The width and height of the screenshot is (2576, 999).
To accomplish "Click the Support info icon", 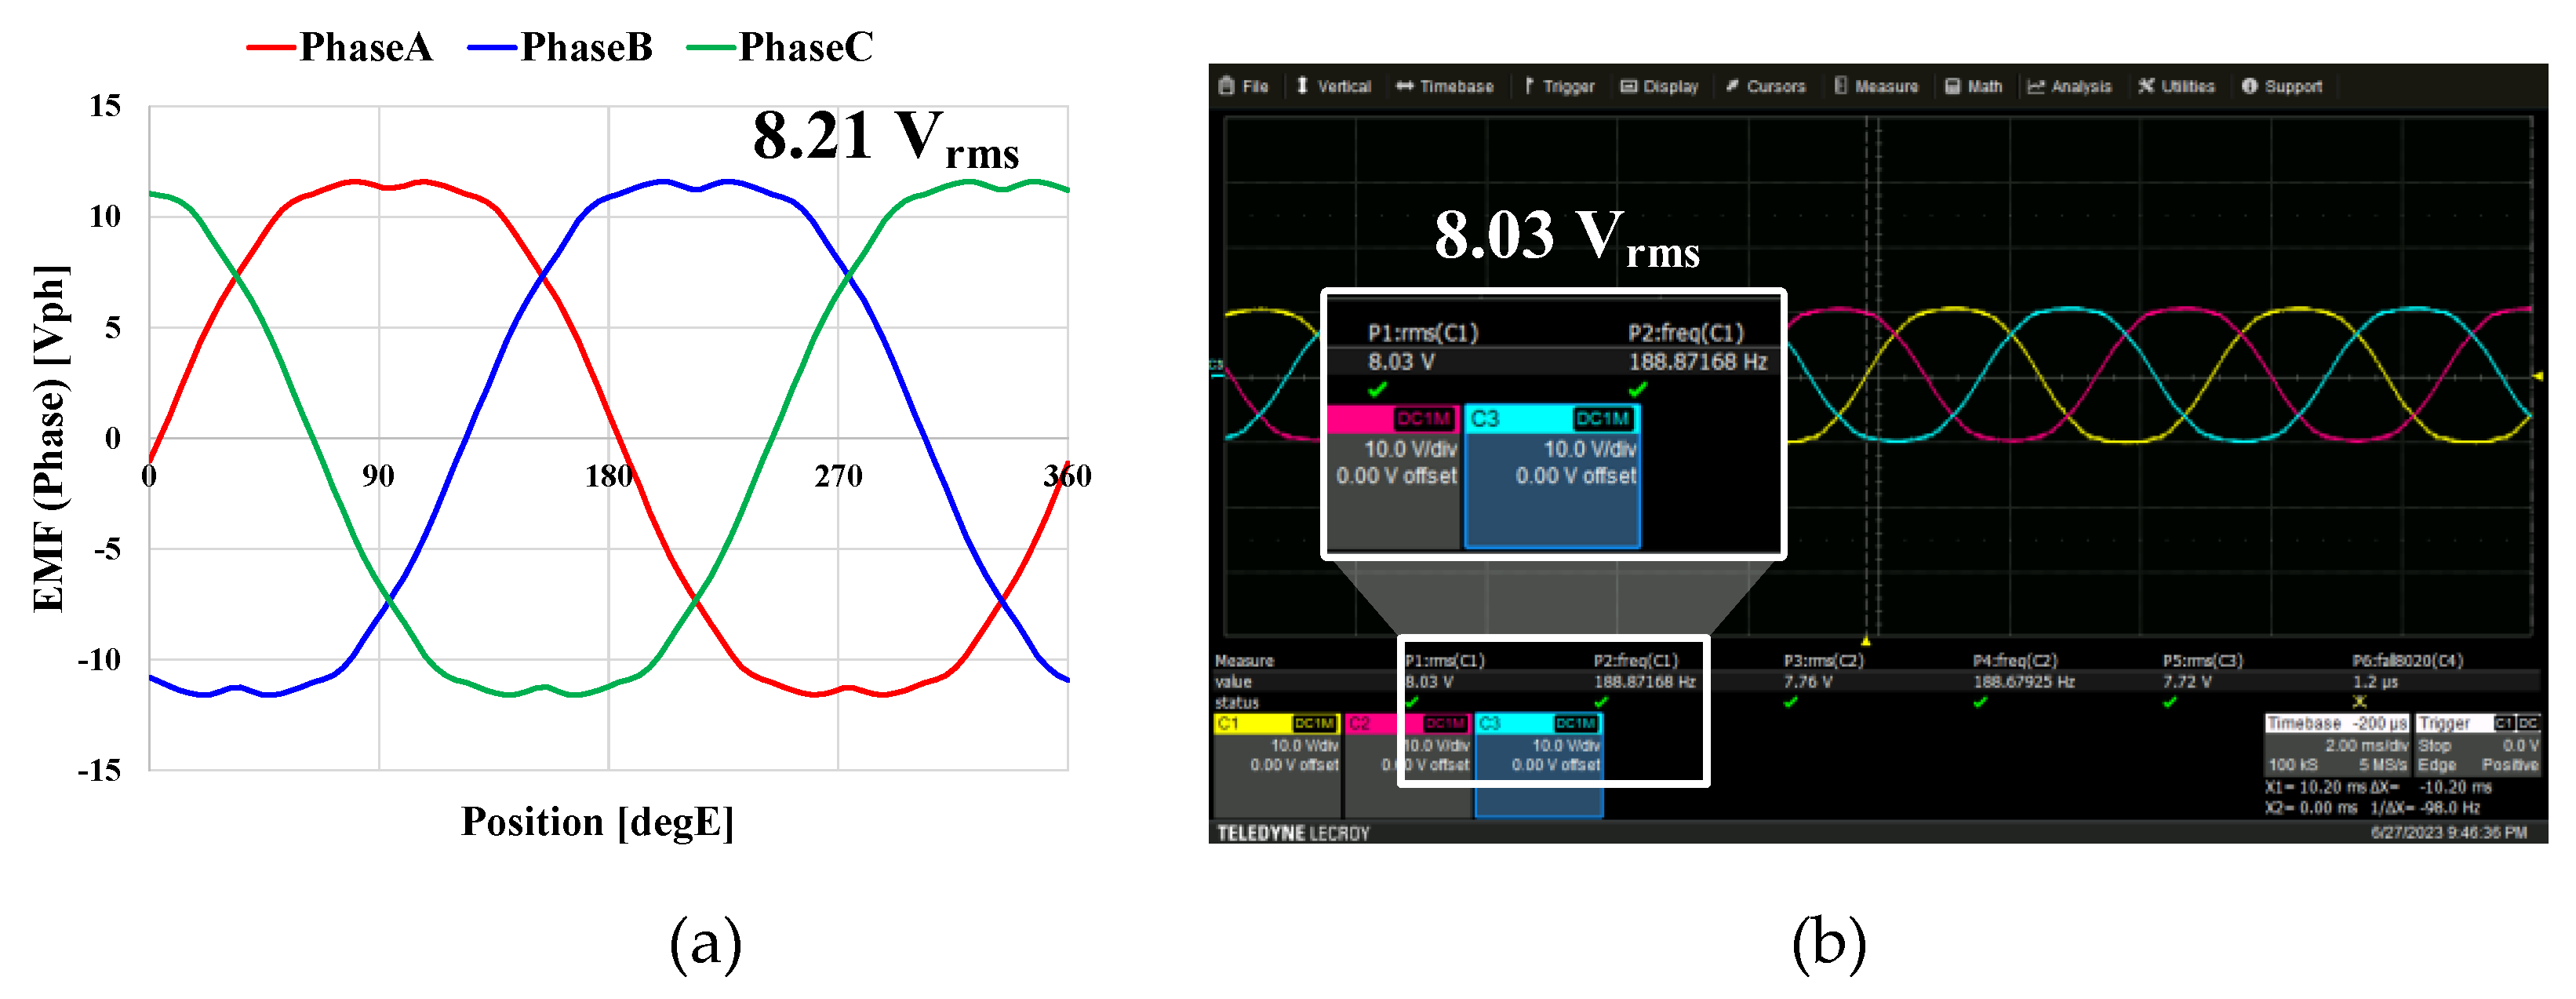I will pos(2249,86).
